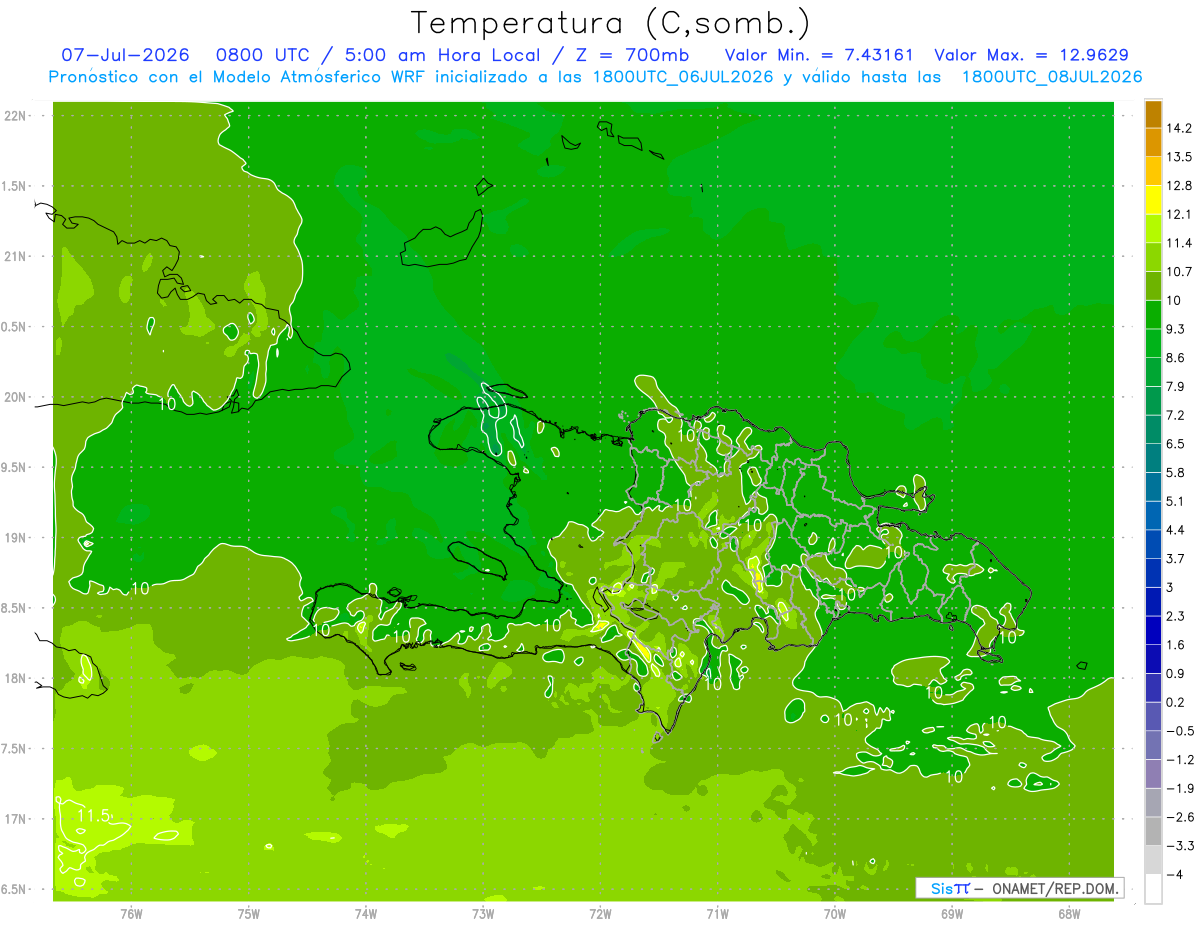Click the "Temperatura (C,somb.)" chart title
Image resolution: width=1200 pixels, height=927 pixels.
pyautogui.click(x=610, y=23)
